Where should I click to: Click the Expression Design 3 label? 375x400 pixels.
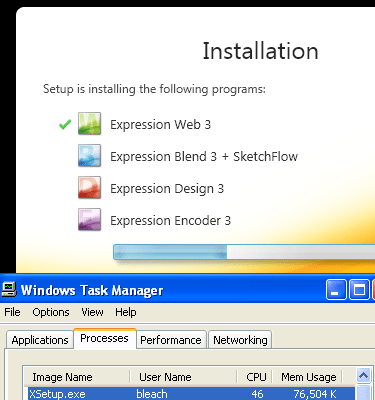167,189
